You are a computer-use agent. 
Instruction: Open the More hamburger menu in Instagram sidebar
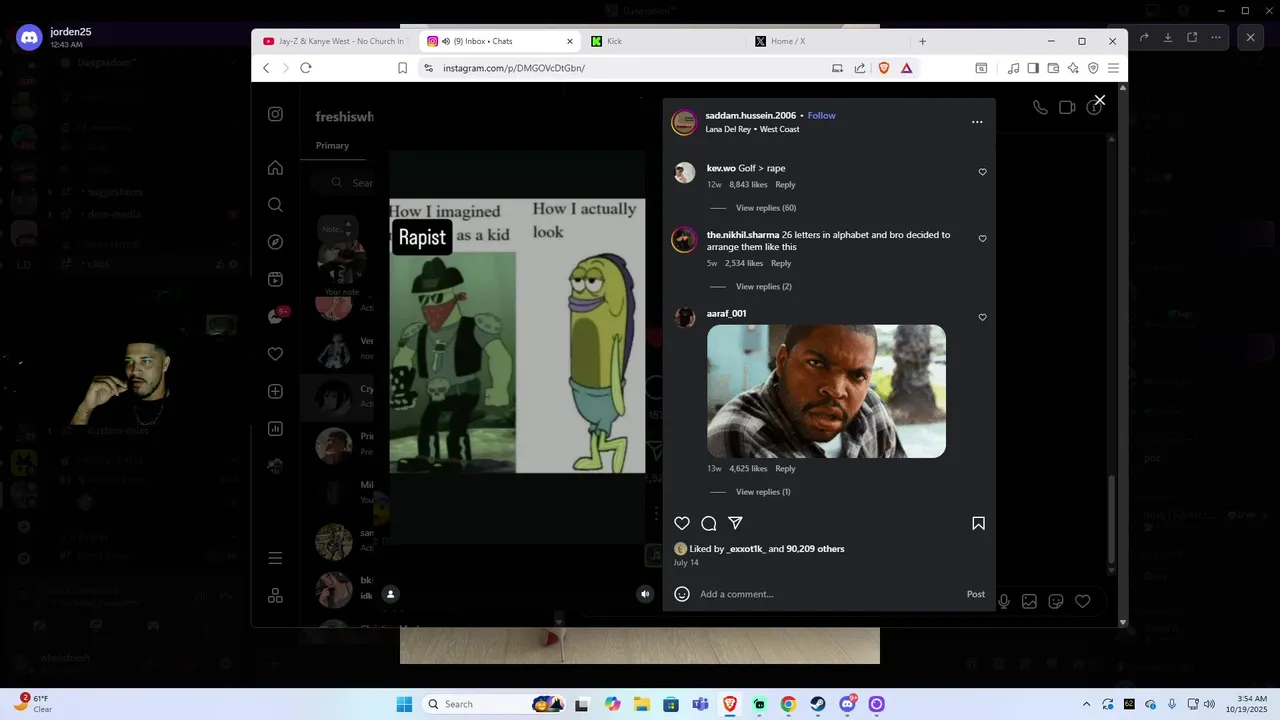point(275,558)
